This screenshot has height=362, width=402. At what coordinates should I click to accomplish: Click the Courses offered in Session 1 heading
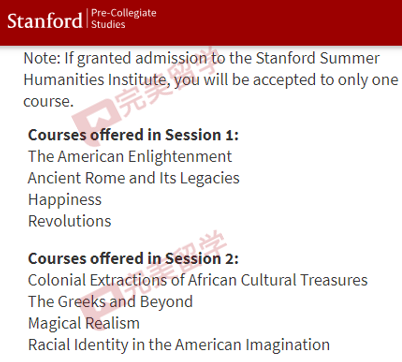133,135
